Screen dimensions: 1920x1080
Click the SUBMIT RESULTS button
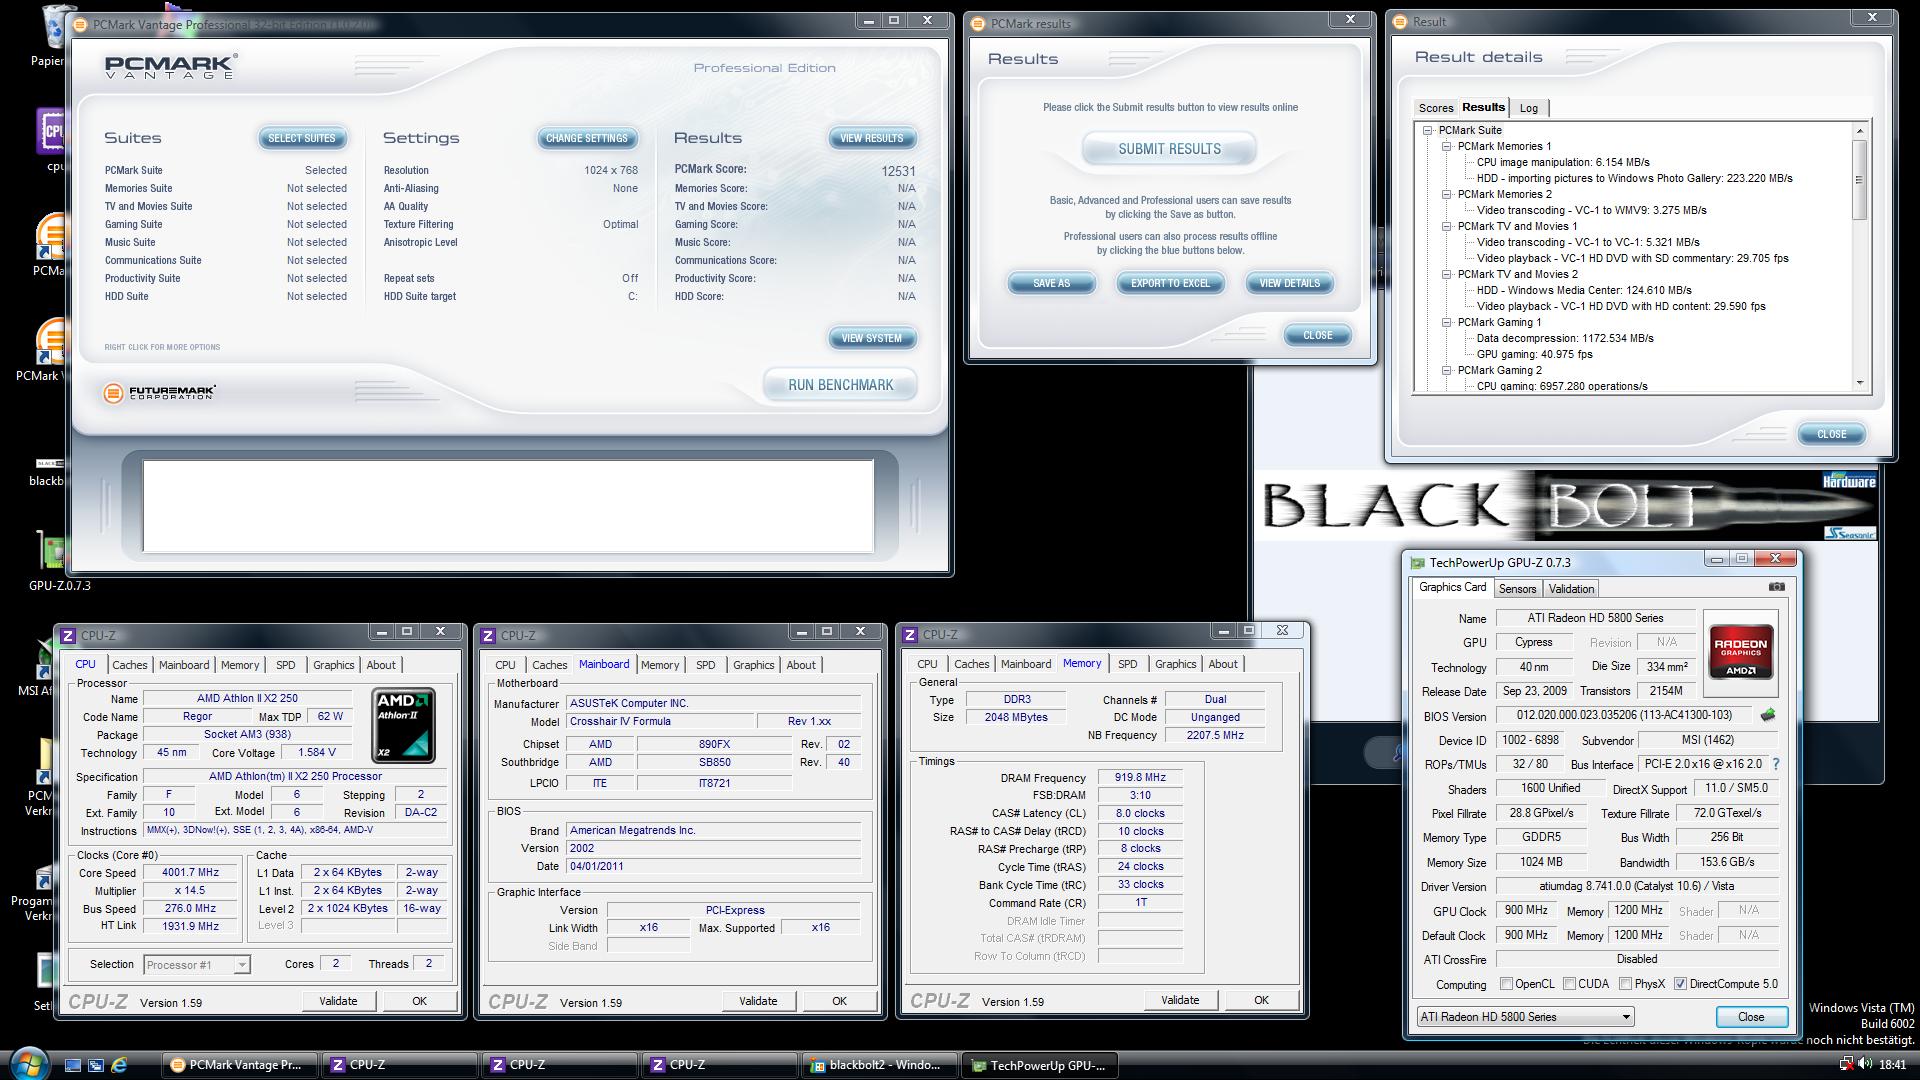point(1169,149)
